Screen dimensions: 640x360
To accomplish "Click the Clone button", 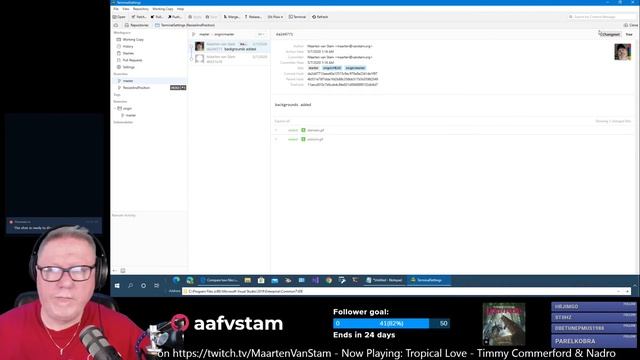I will click(631, 25).
